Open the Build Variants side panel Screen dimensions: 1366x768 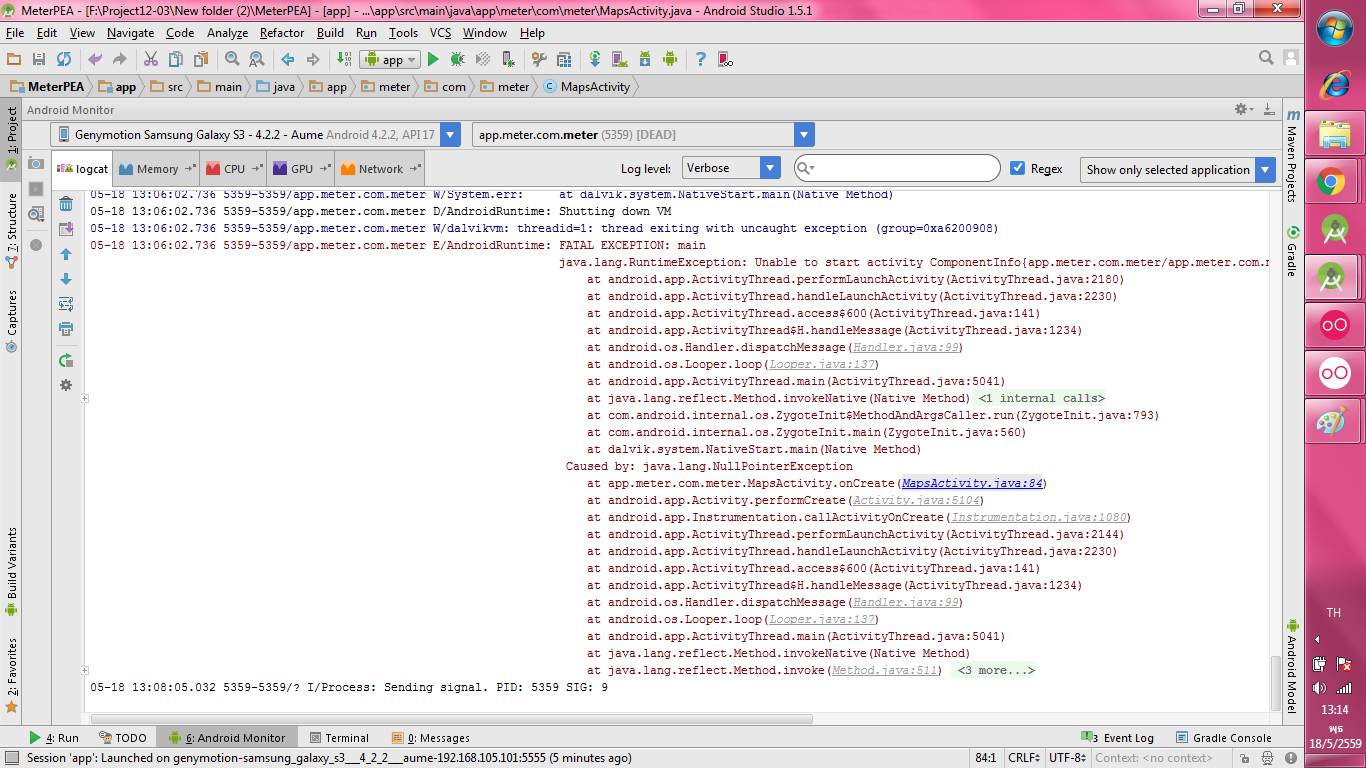[x=12, y=572]
